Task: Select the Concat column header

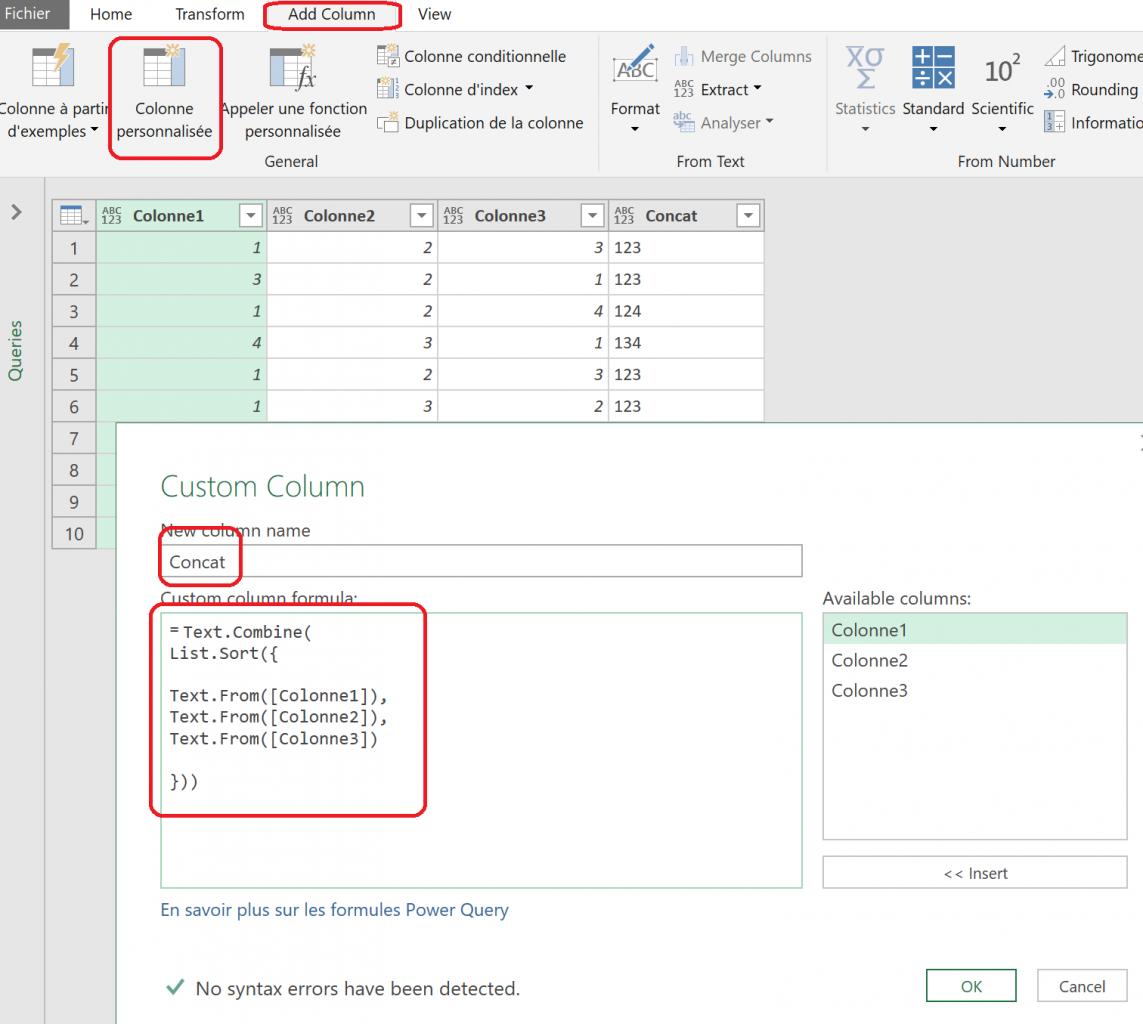Action: [x=686, y=216]
